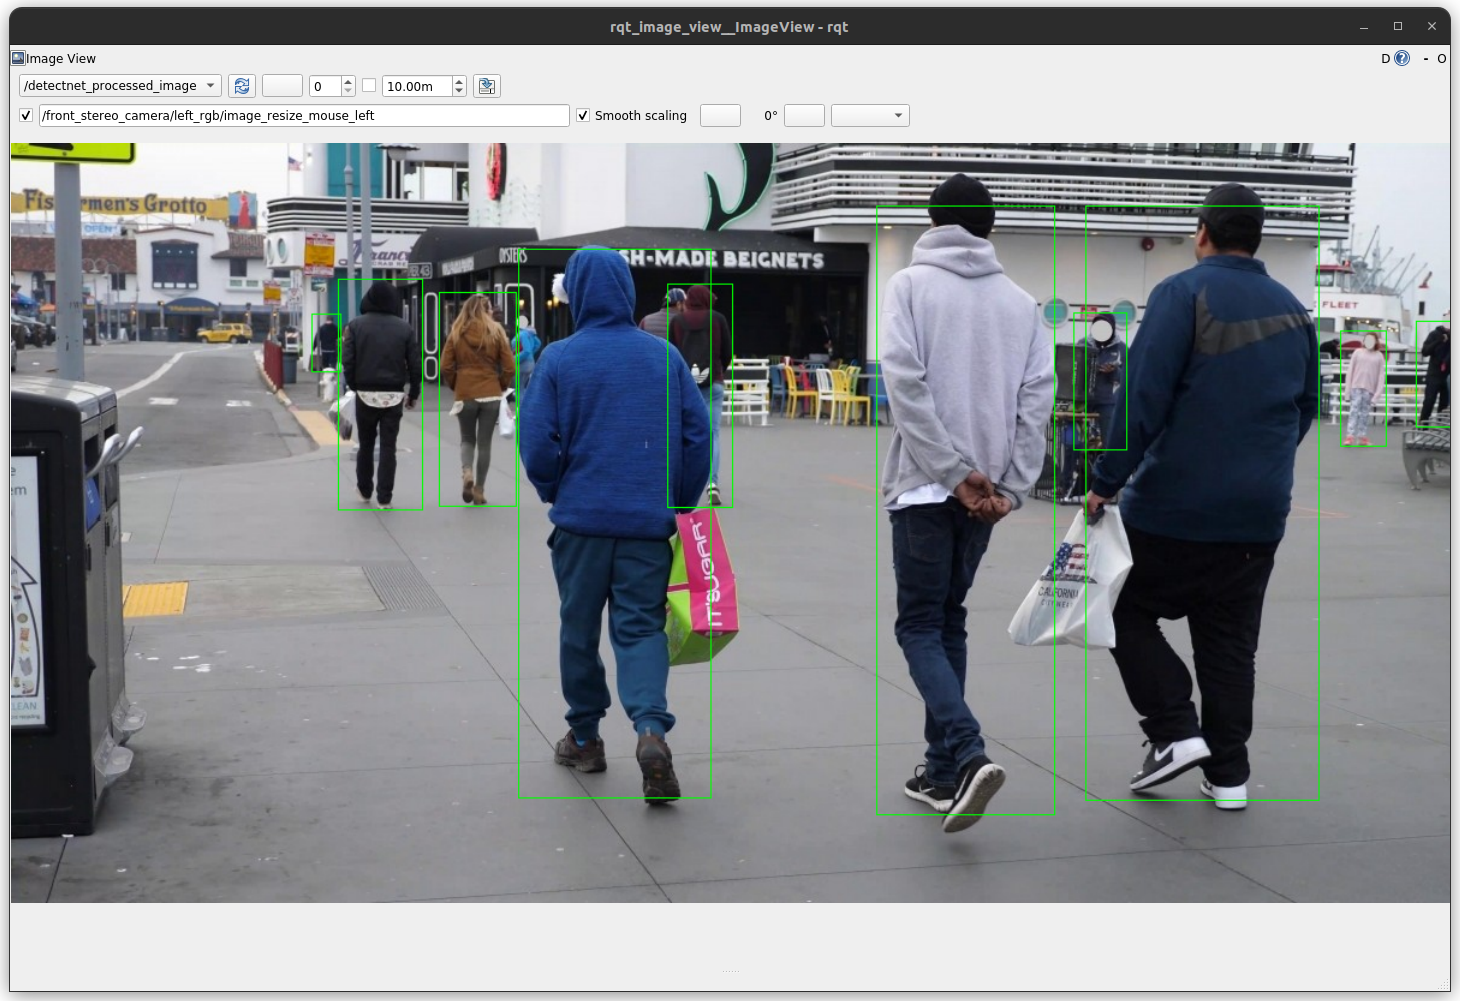
Task: Click the empty field left of the zero spinbox
Action: (282, 86)
